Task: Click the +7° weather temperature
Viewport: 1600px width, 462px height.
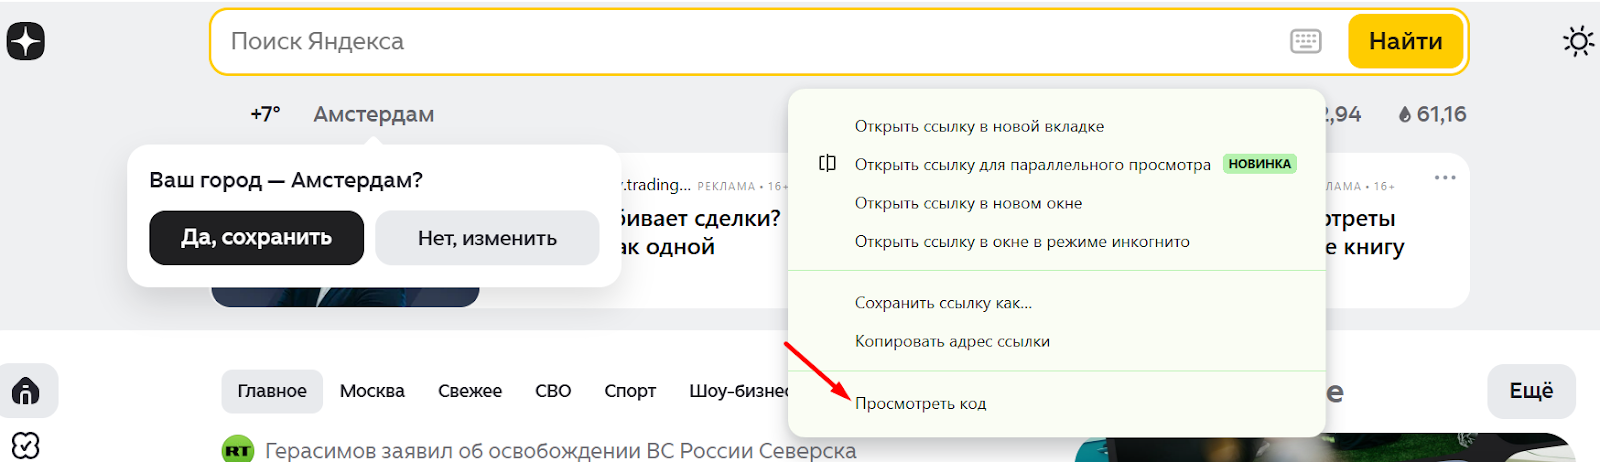Action: pos(265,114)
